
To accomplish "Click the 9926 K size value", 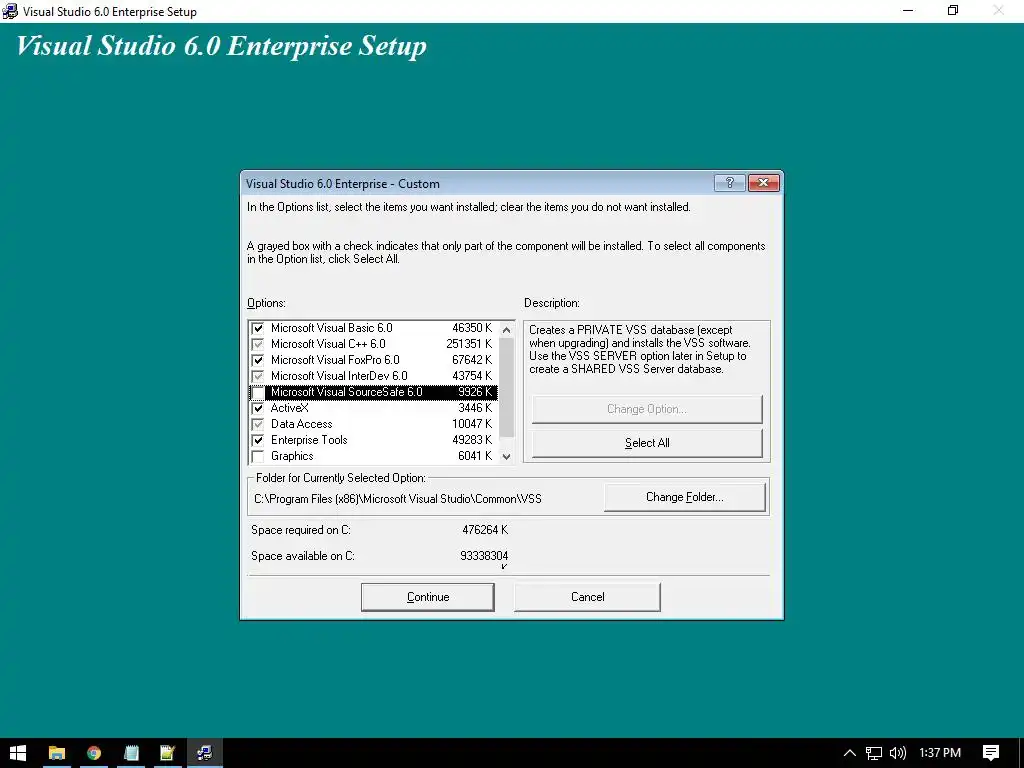I will pos(475,392).
